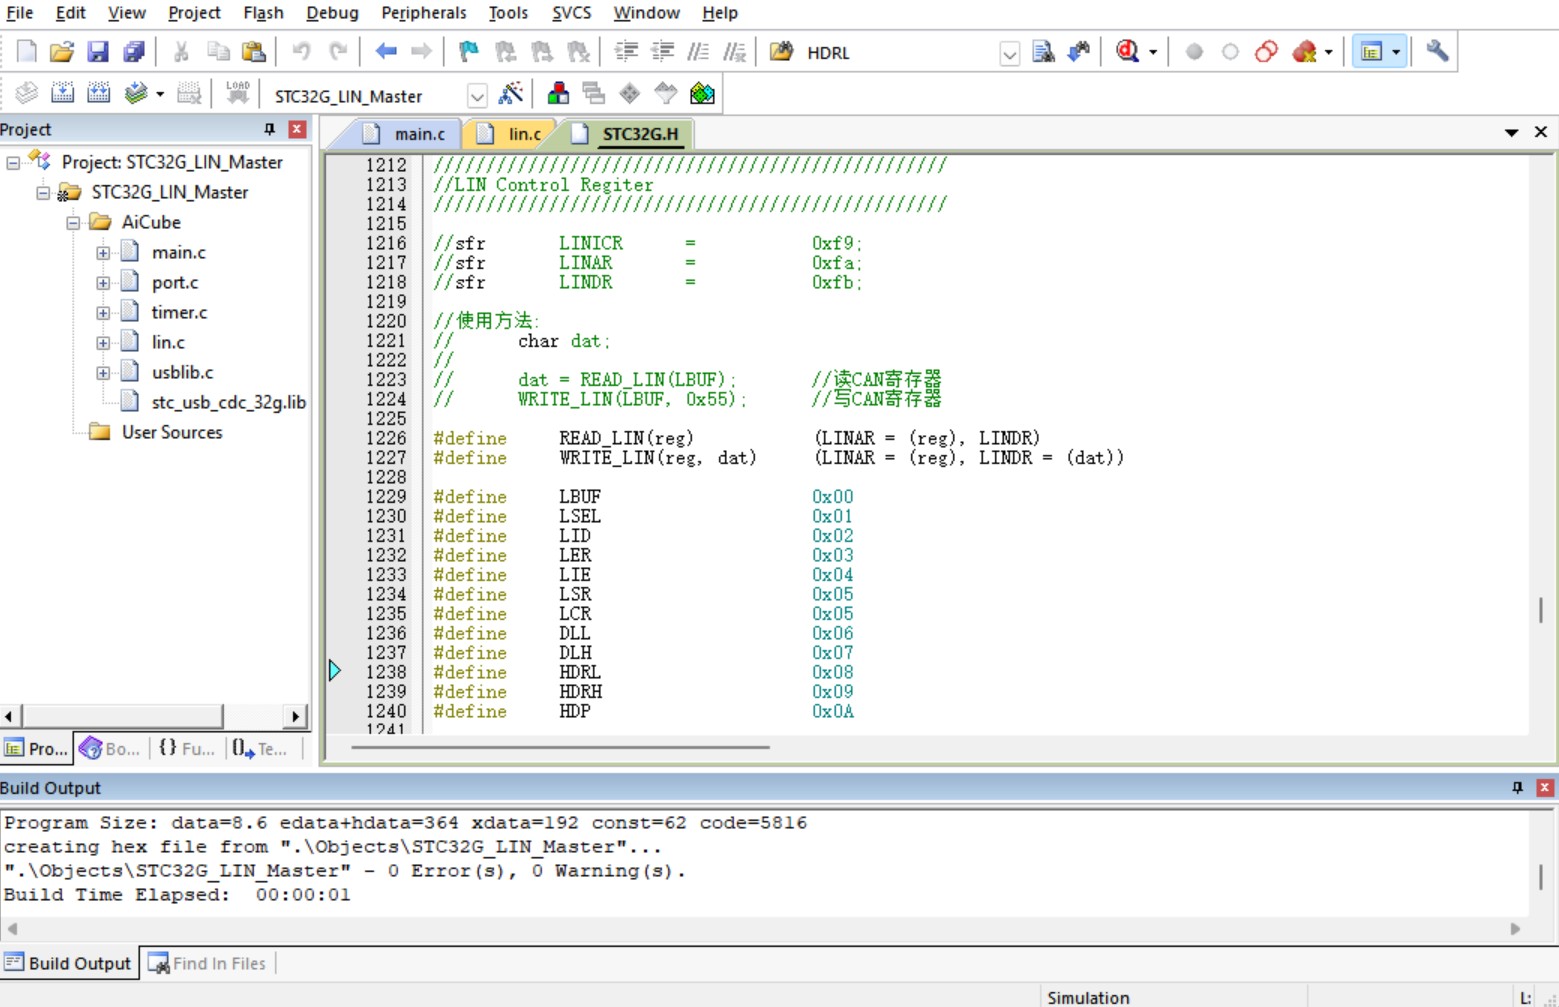Select usblib.c in project tree
The image size is (1559, 1007).
coord(182,372)
